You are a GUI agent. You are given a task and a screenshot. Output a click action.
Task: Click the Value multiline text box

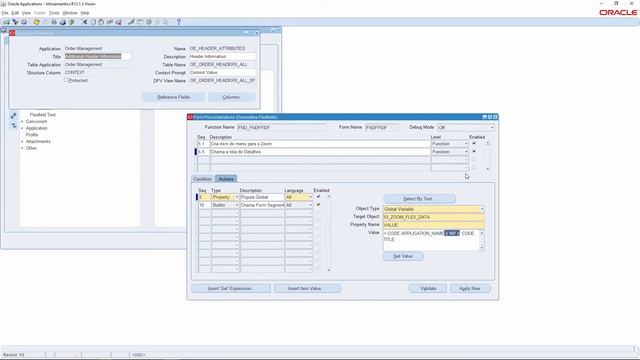[x=431, y=240]
